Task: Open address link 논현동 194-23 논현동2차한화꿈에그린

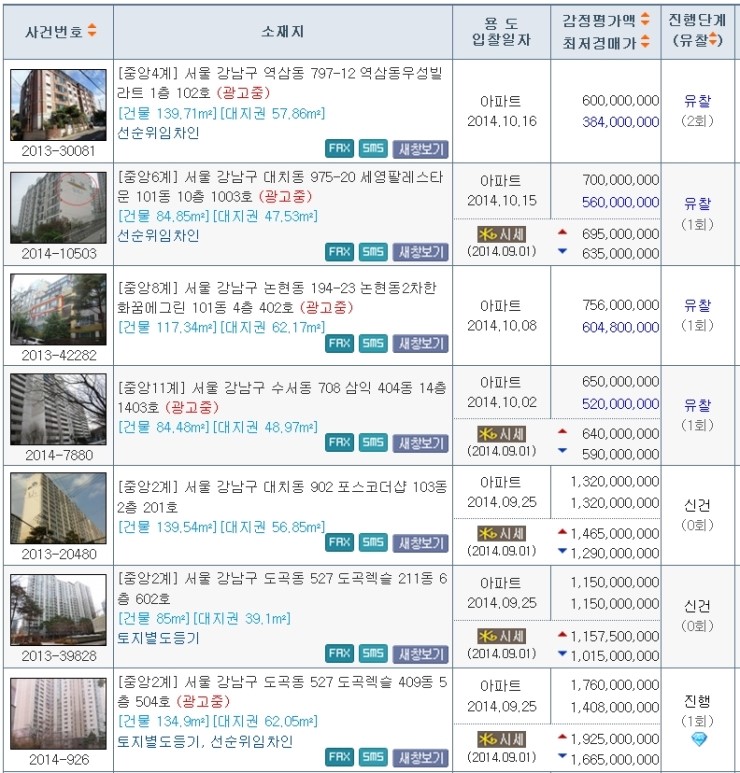Action: [x=277, y=297]
